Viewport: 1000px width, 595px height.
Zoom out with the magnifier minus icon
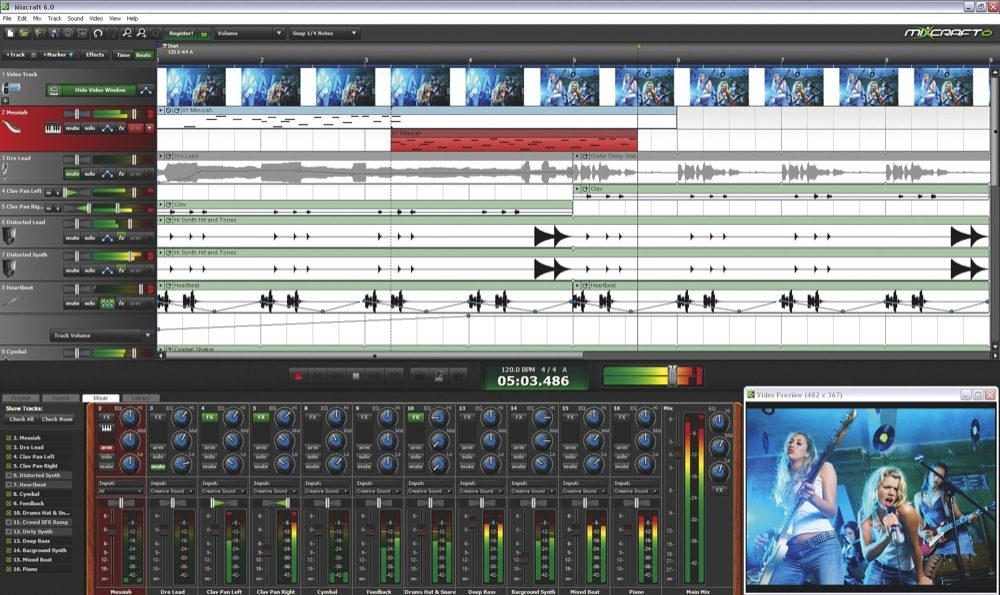click(x=127, y=33)
